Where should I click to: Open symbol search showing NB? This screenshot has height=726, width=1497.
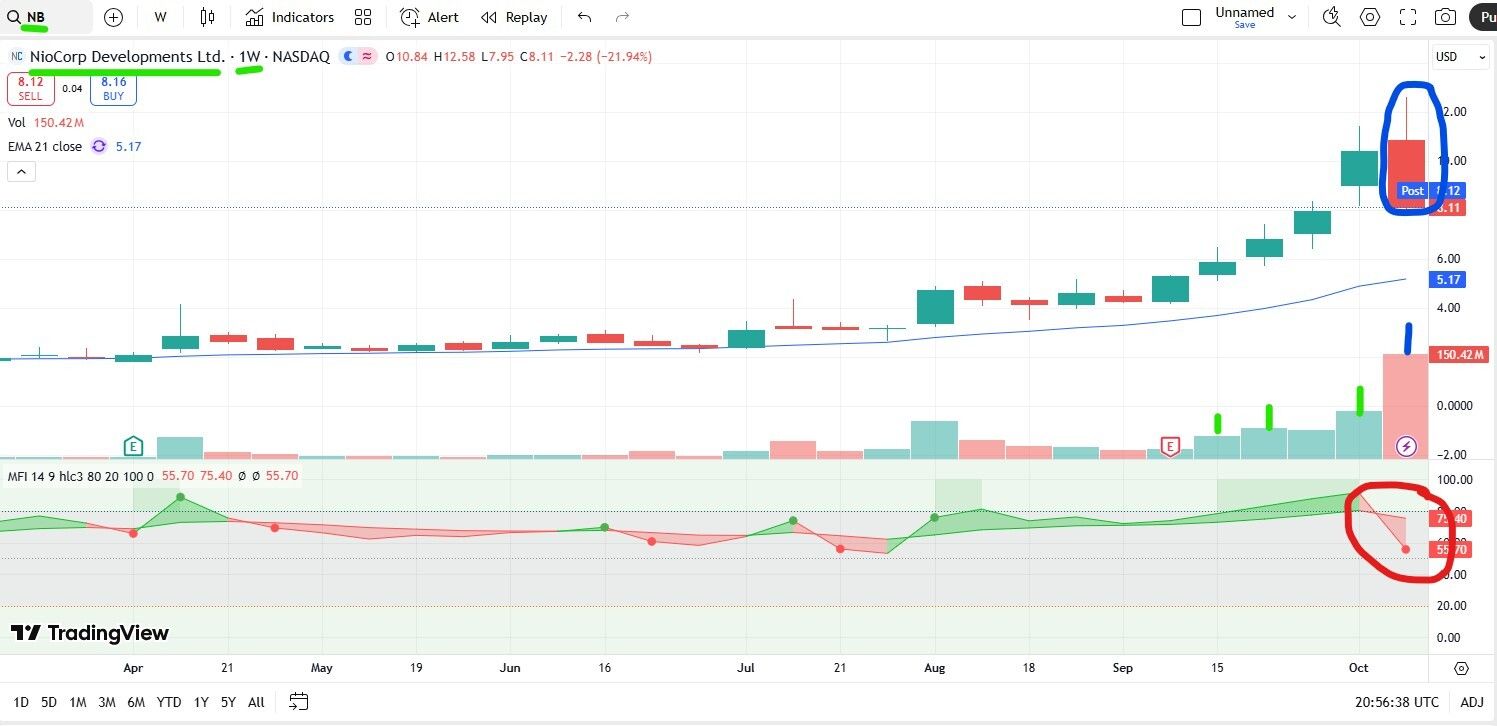(47, 17)
